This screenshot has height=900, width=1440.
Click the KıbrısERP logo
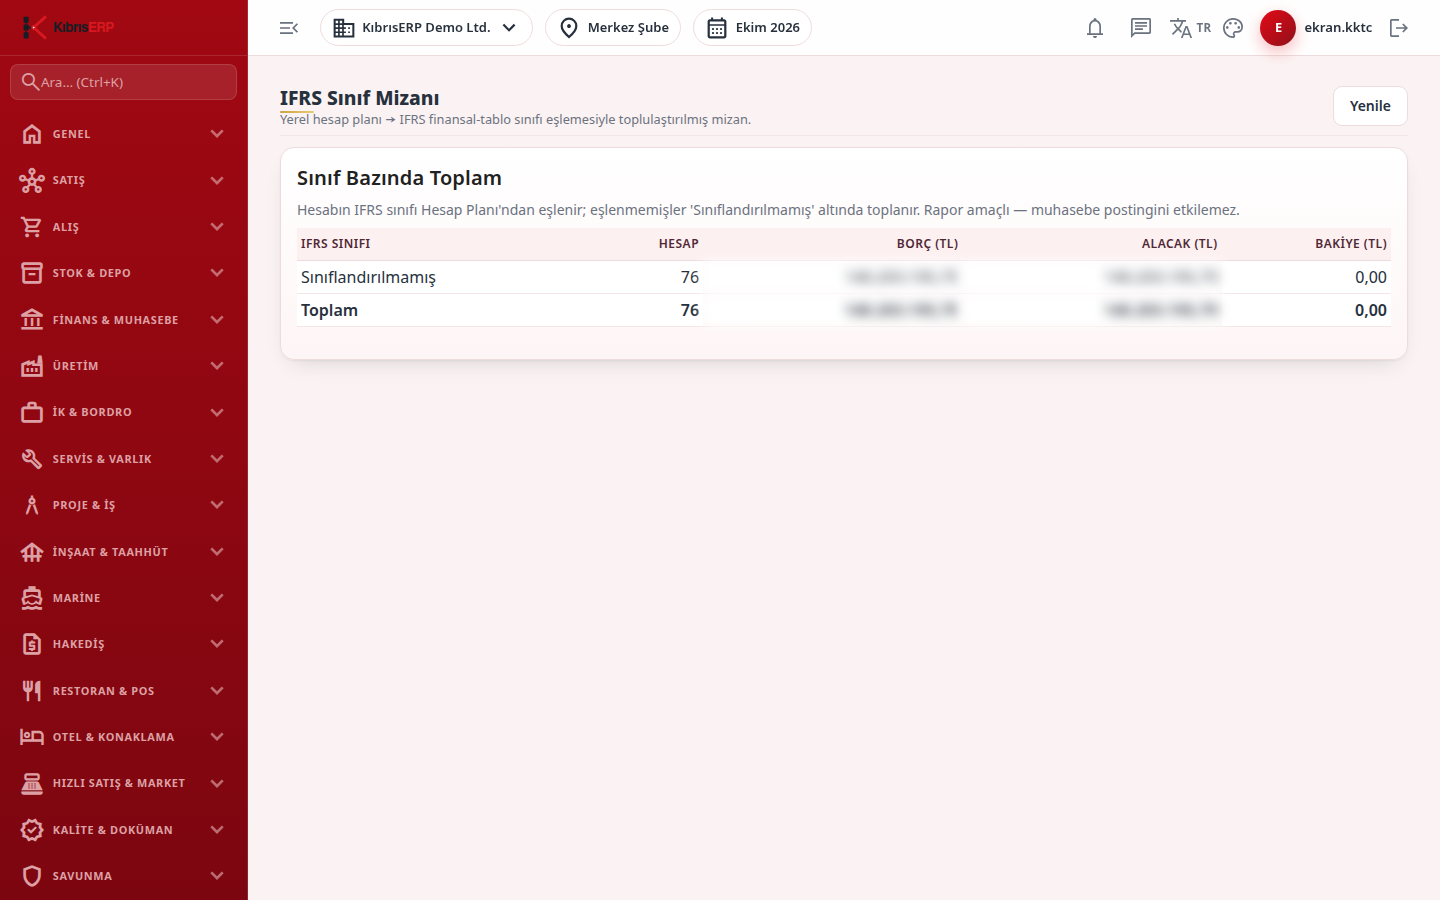click(x=69, y=27)
